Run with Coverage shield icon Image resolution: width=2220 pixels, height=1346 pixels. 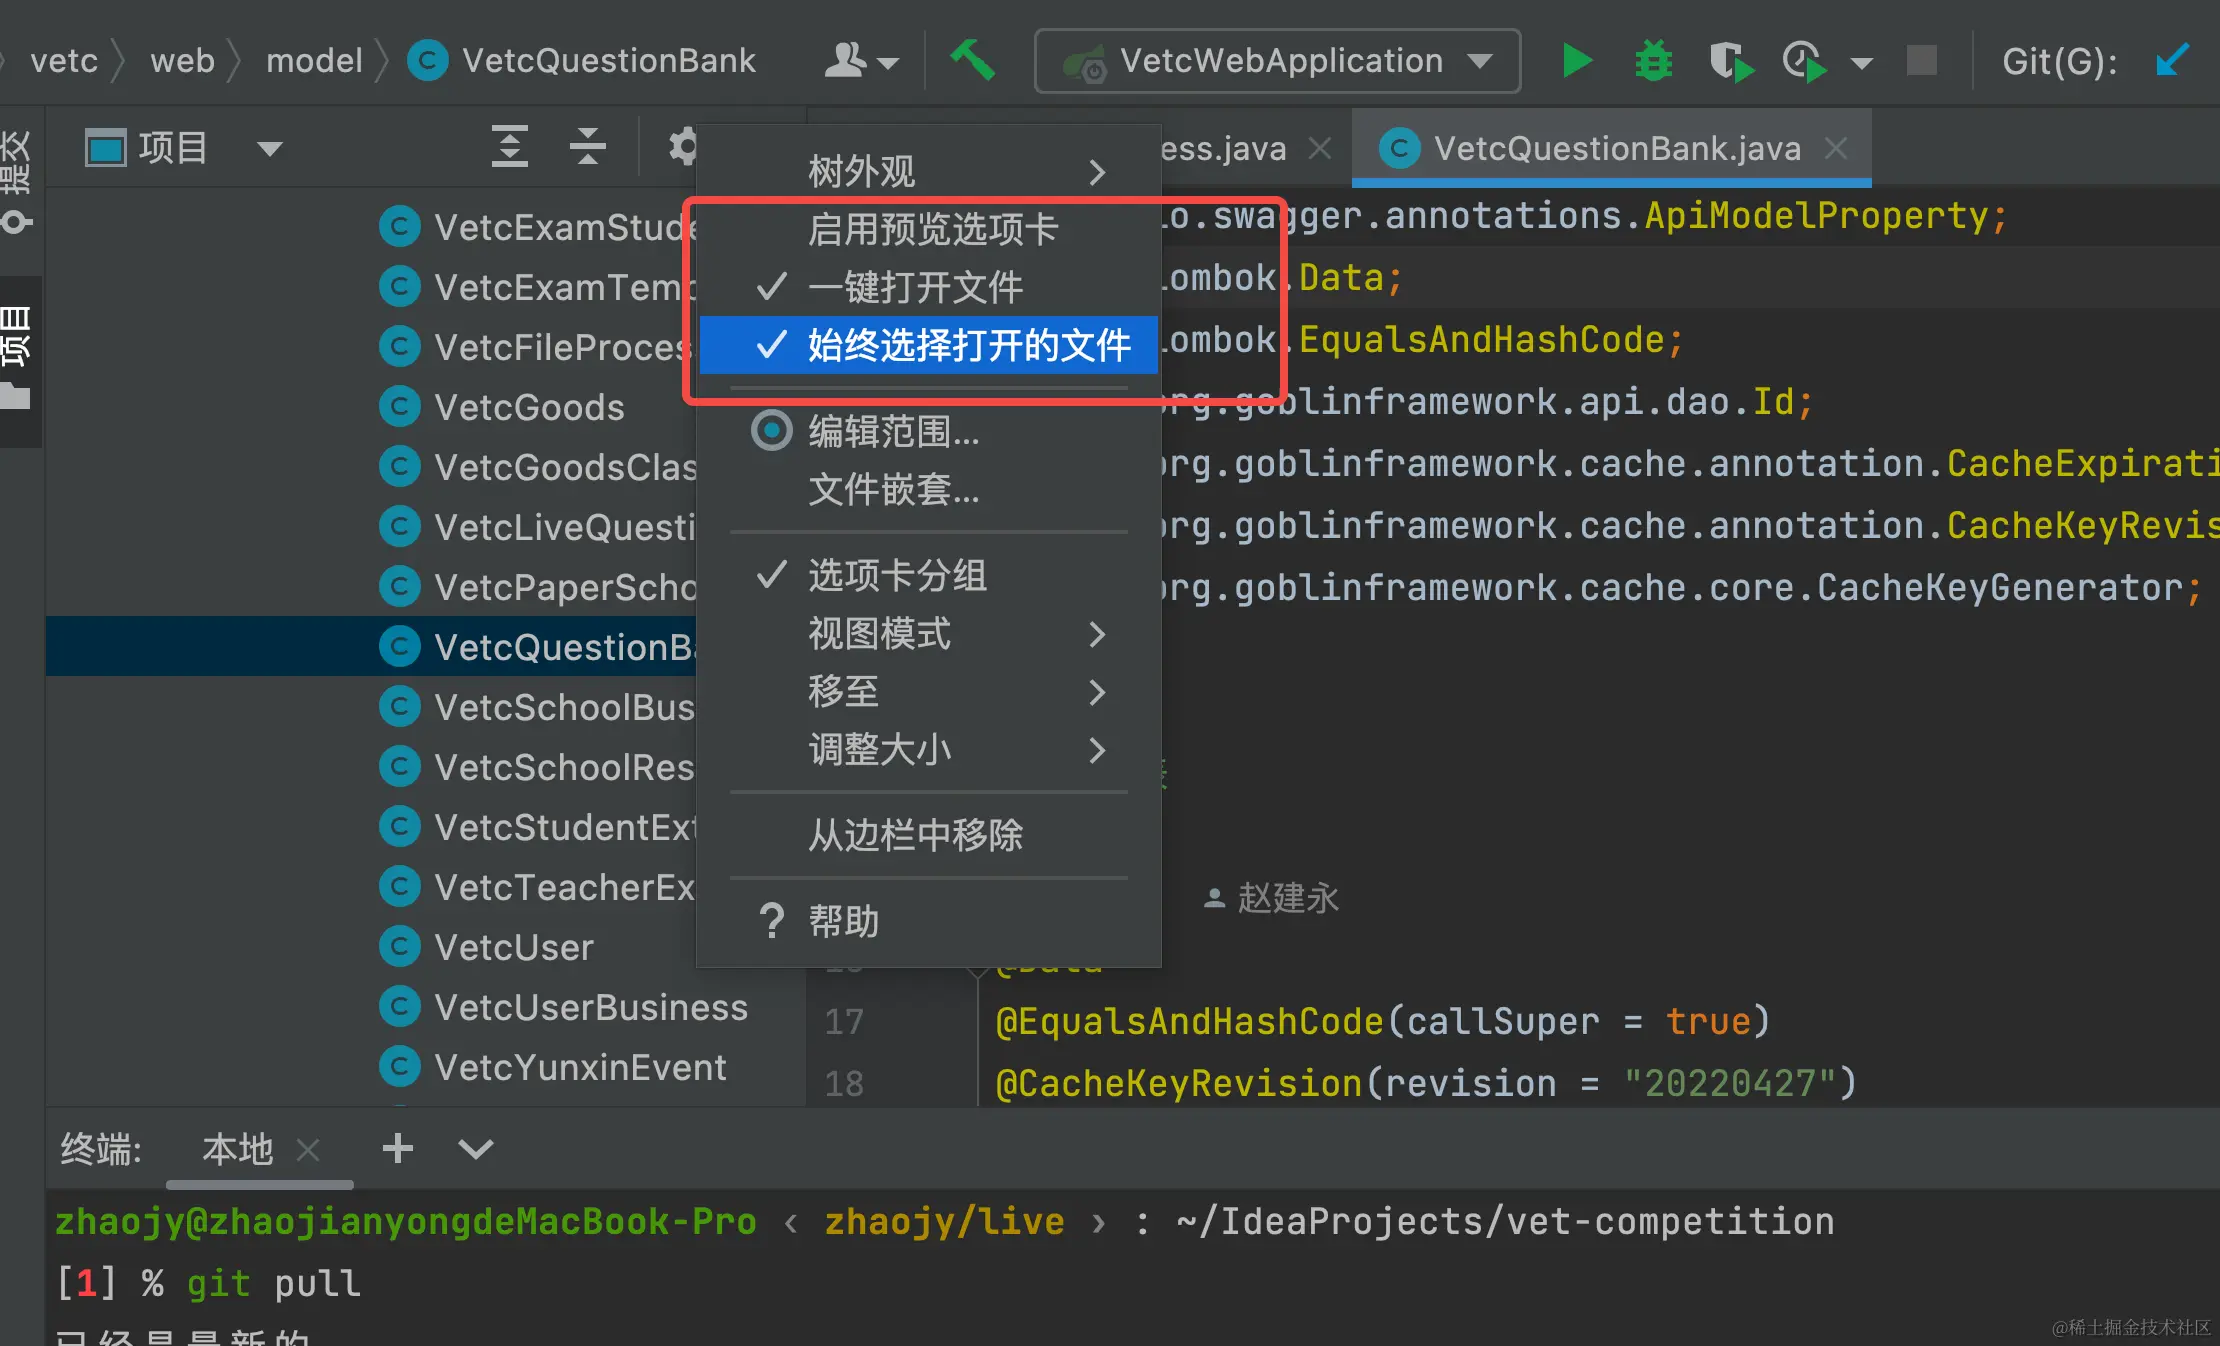pos(1729,61)
